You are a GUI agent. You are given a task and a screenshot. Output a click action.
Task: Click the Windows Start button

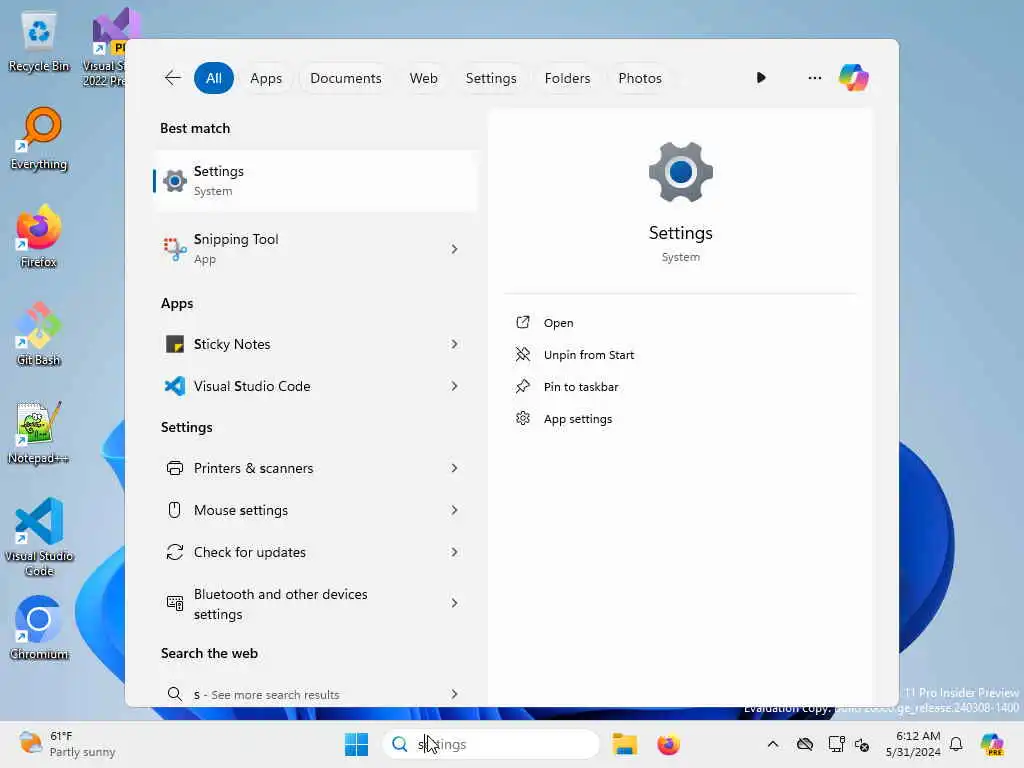tap(356, 744)
